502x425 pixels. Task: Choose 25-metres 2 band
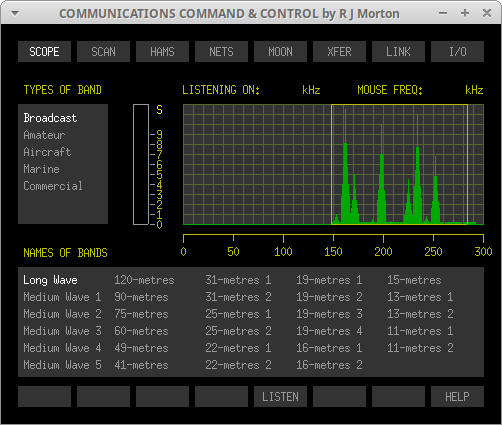[x=238, y=331]
